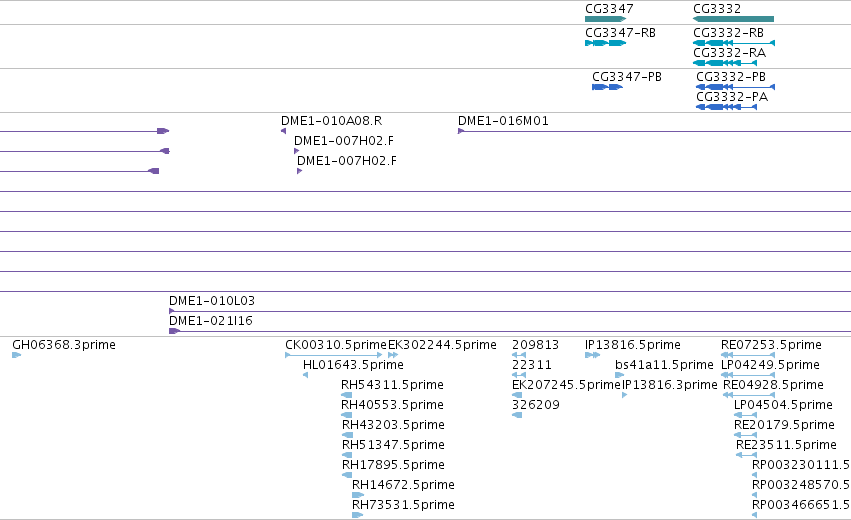Image resolution: width=851 pixels, height=520 pixels.
Task: Open the CK00310.5prime EST feature
Action: [x=334, y=355]
